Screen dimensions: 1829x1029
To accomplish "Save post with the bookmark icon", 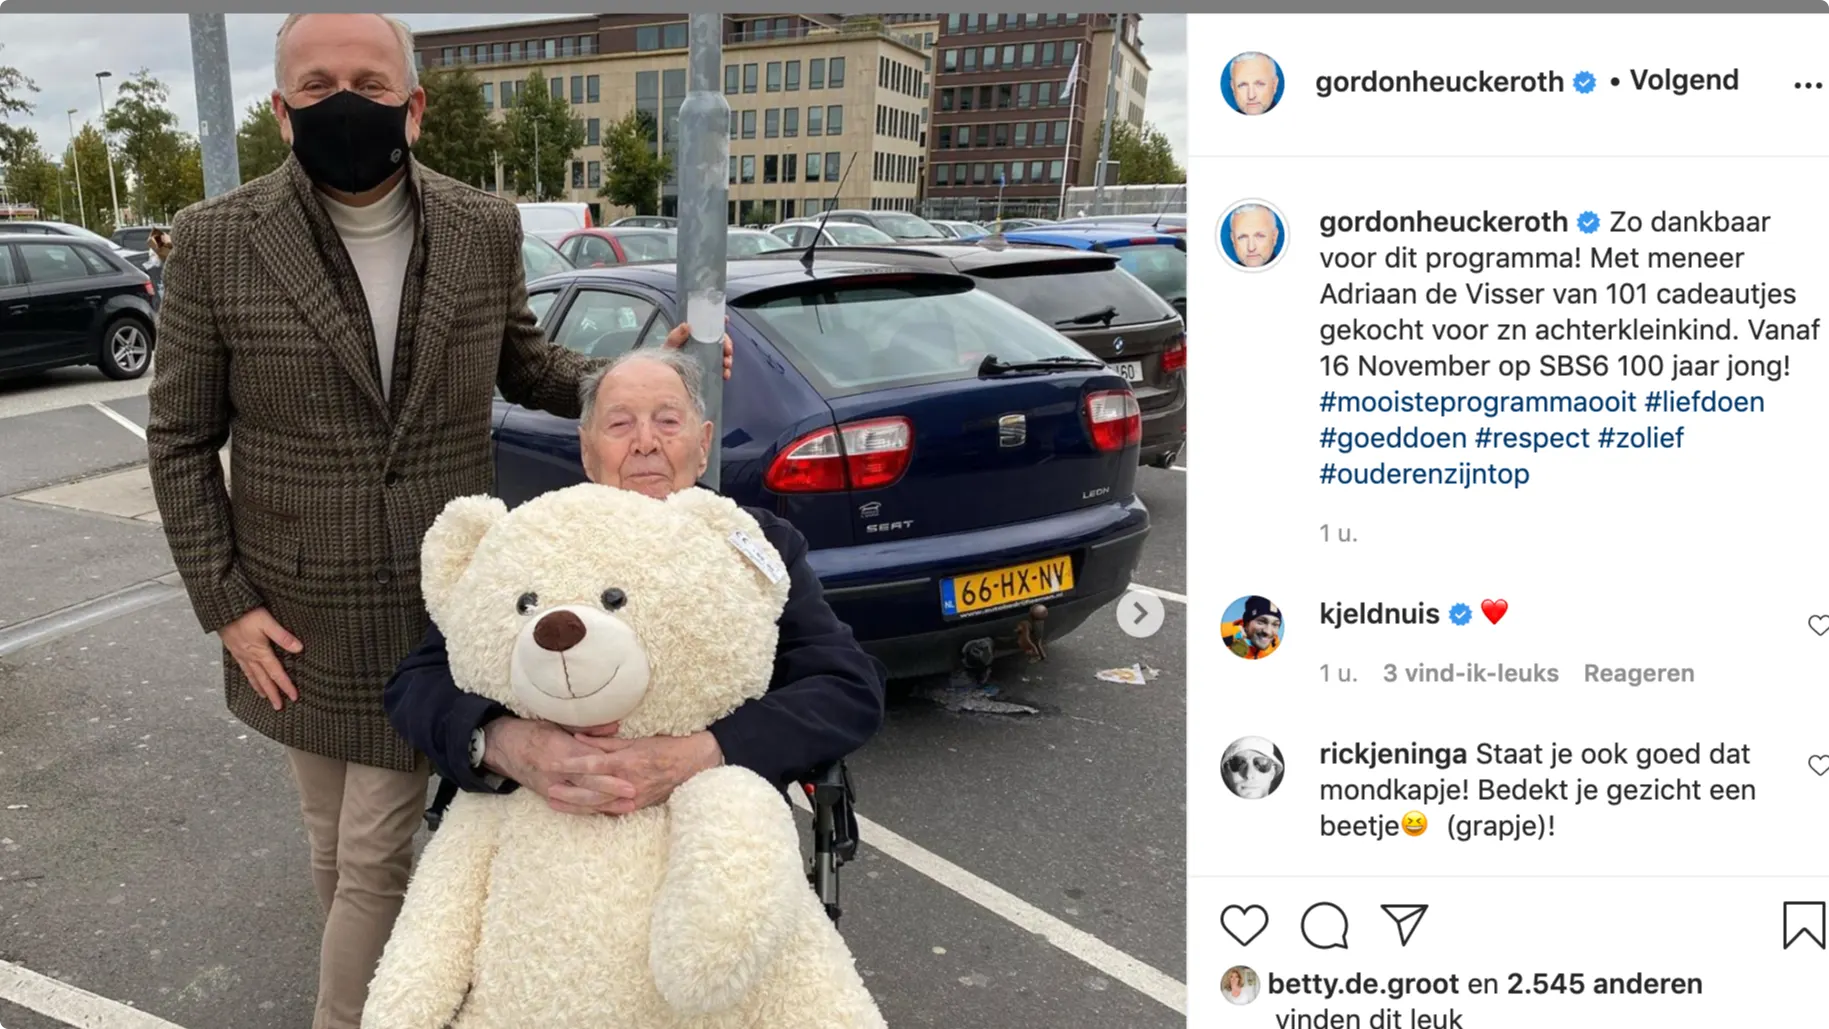I will 1804,925.
